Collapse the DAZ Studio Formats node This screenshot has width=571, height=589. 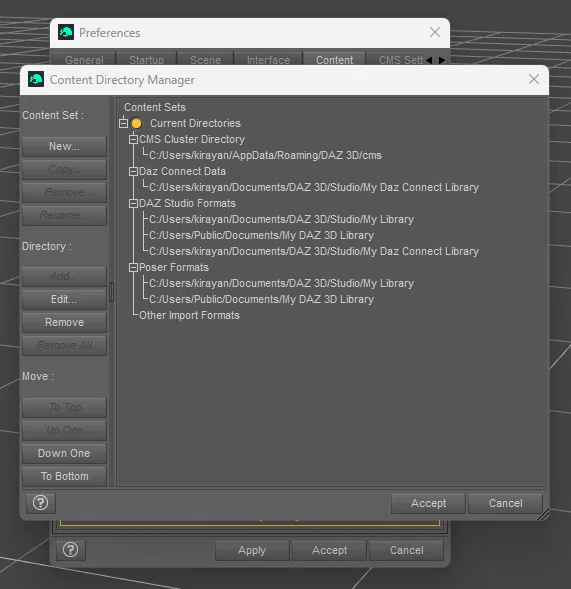[x=133, y=203]
